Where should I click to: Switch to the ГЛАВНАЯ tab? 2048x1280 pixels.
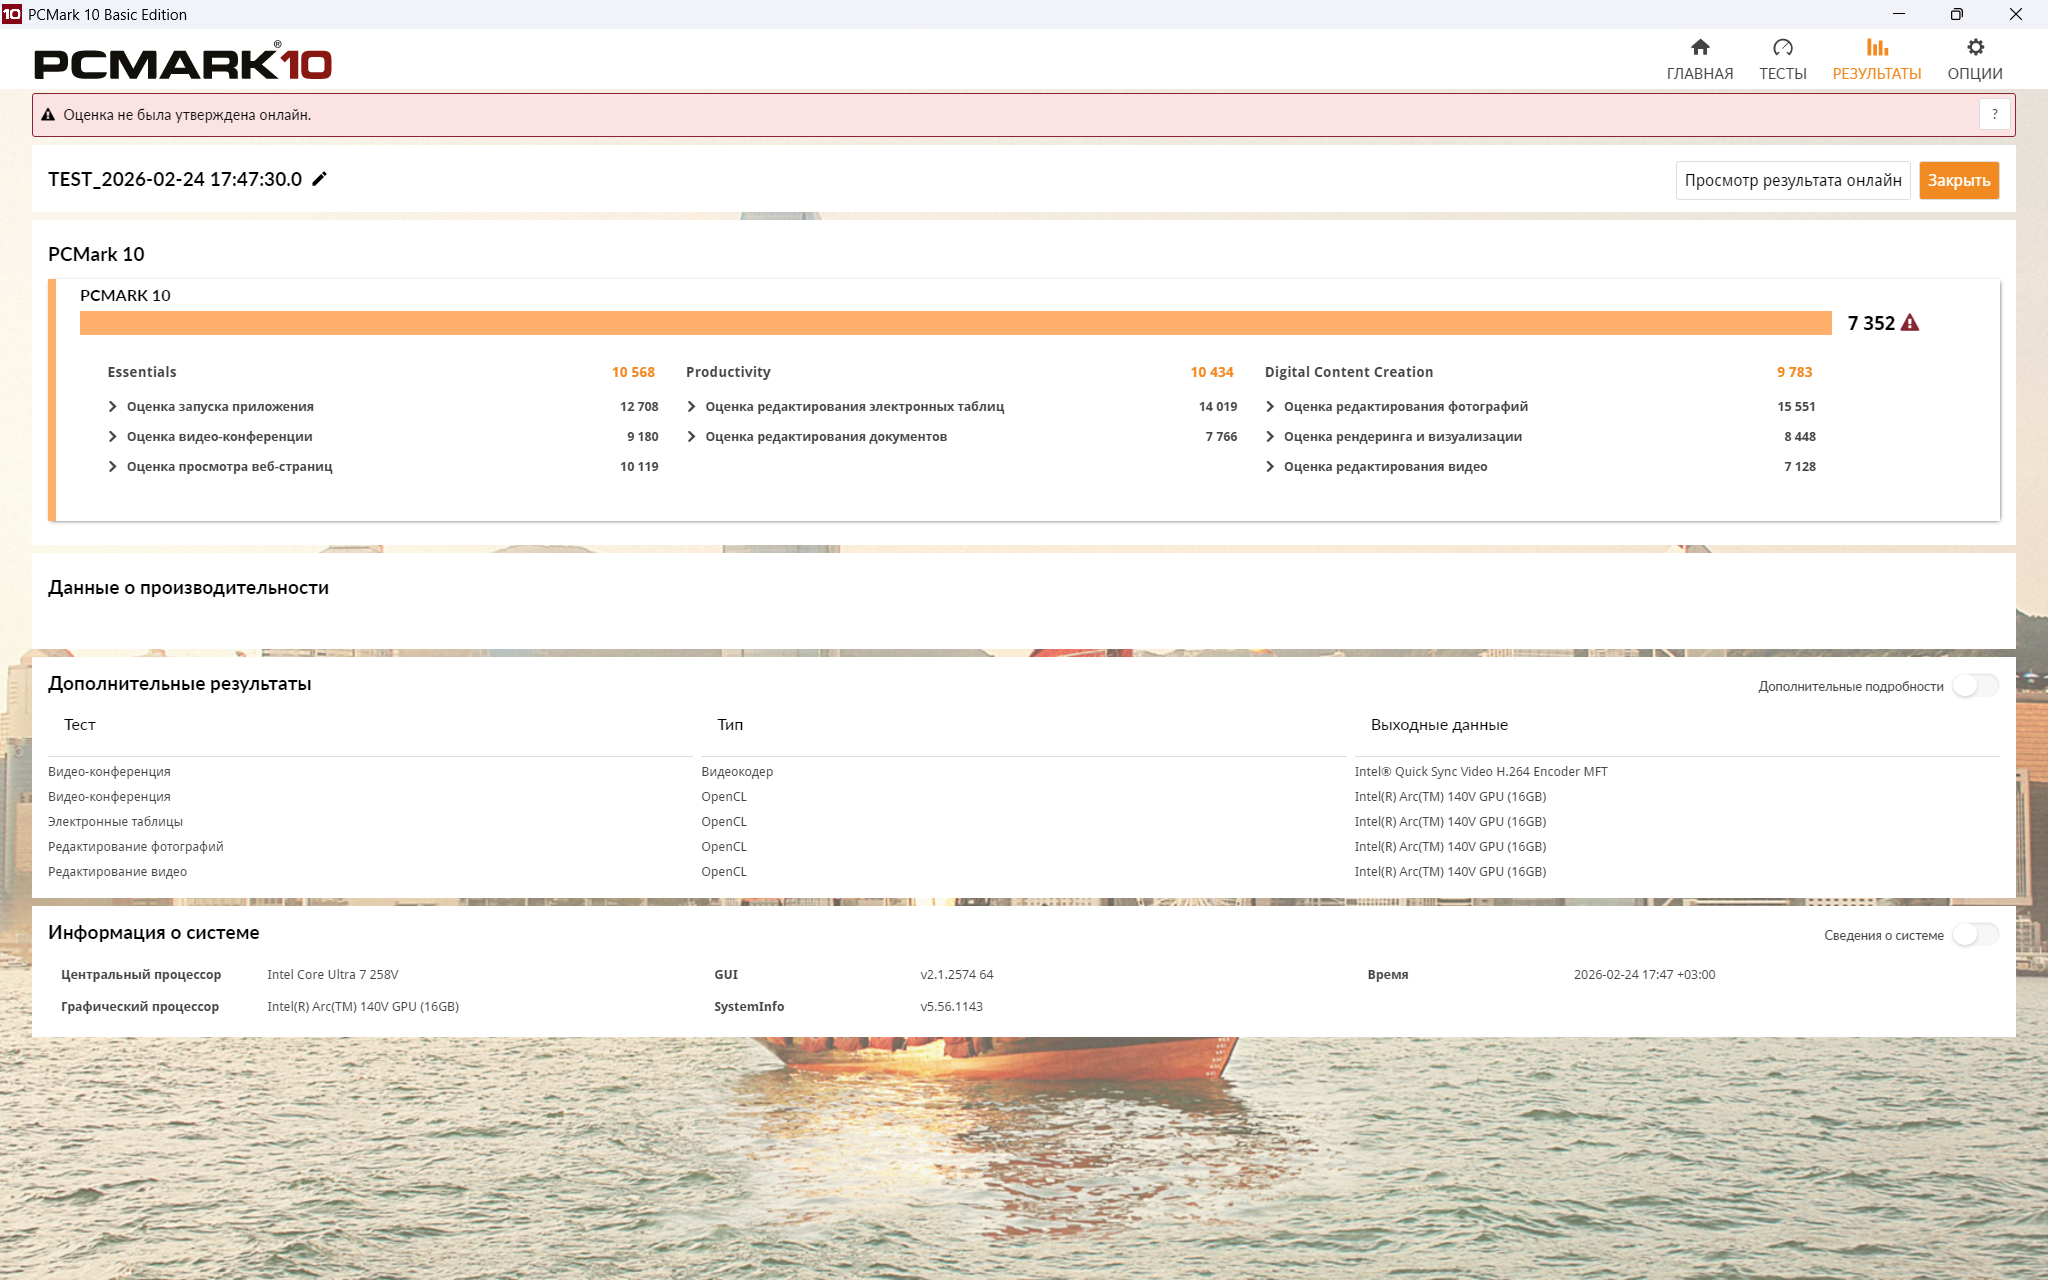[1699, 74]
